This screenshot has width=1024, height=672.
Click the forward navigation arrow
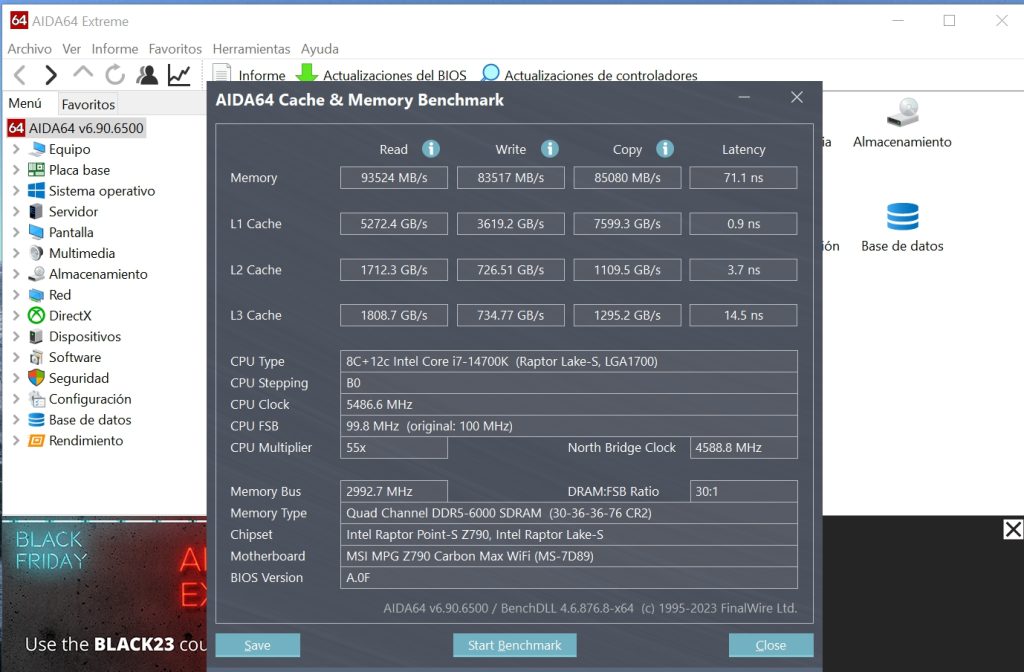click(x=51, y=75)
